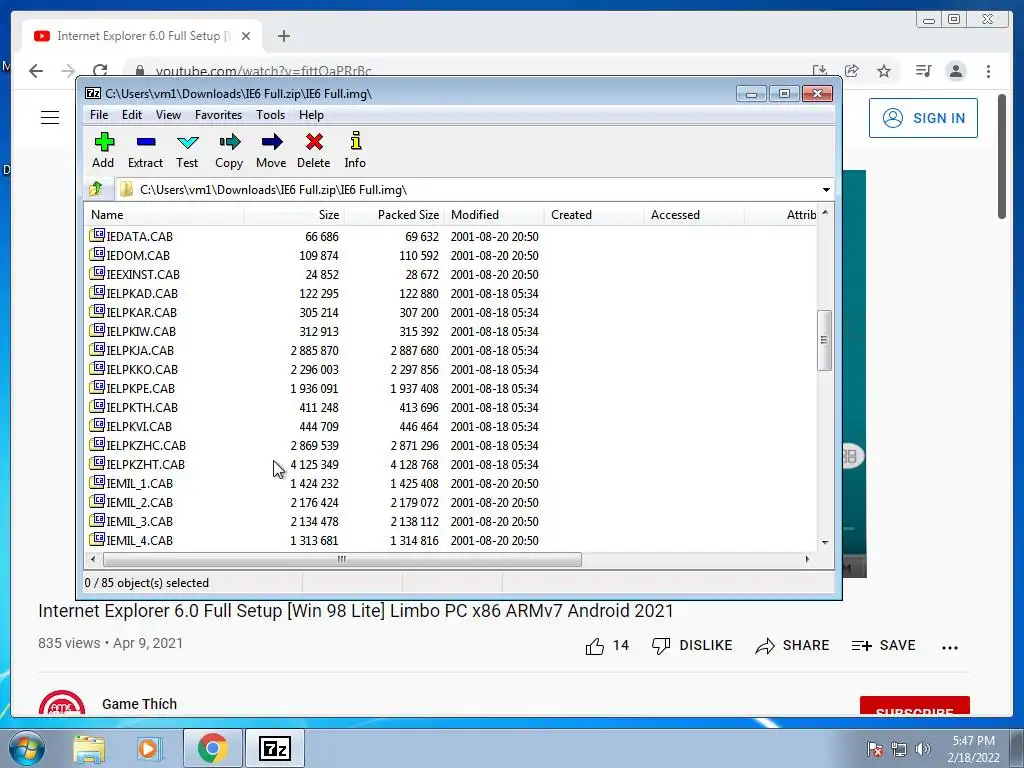1024x768 pixels.
Task: Select the IELPKPE.CAB file
Action: tap(133, 388)
